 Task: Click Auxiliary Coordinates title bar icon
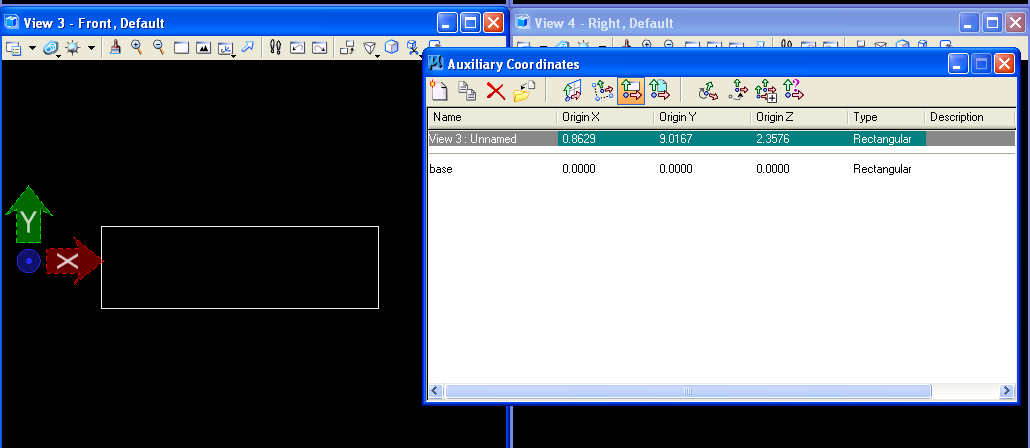pos(436,64)
